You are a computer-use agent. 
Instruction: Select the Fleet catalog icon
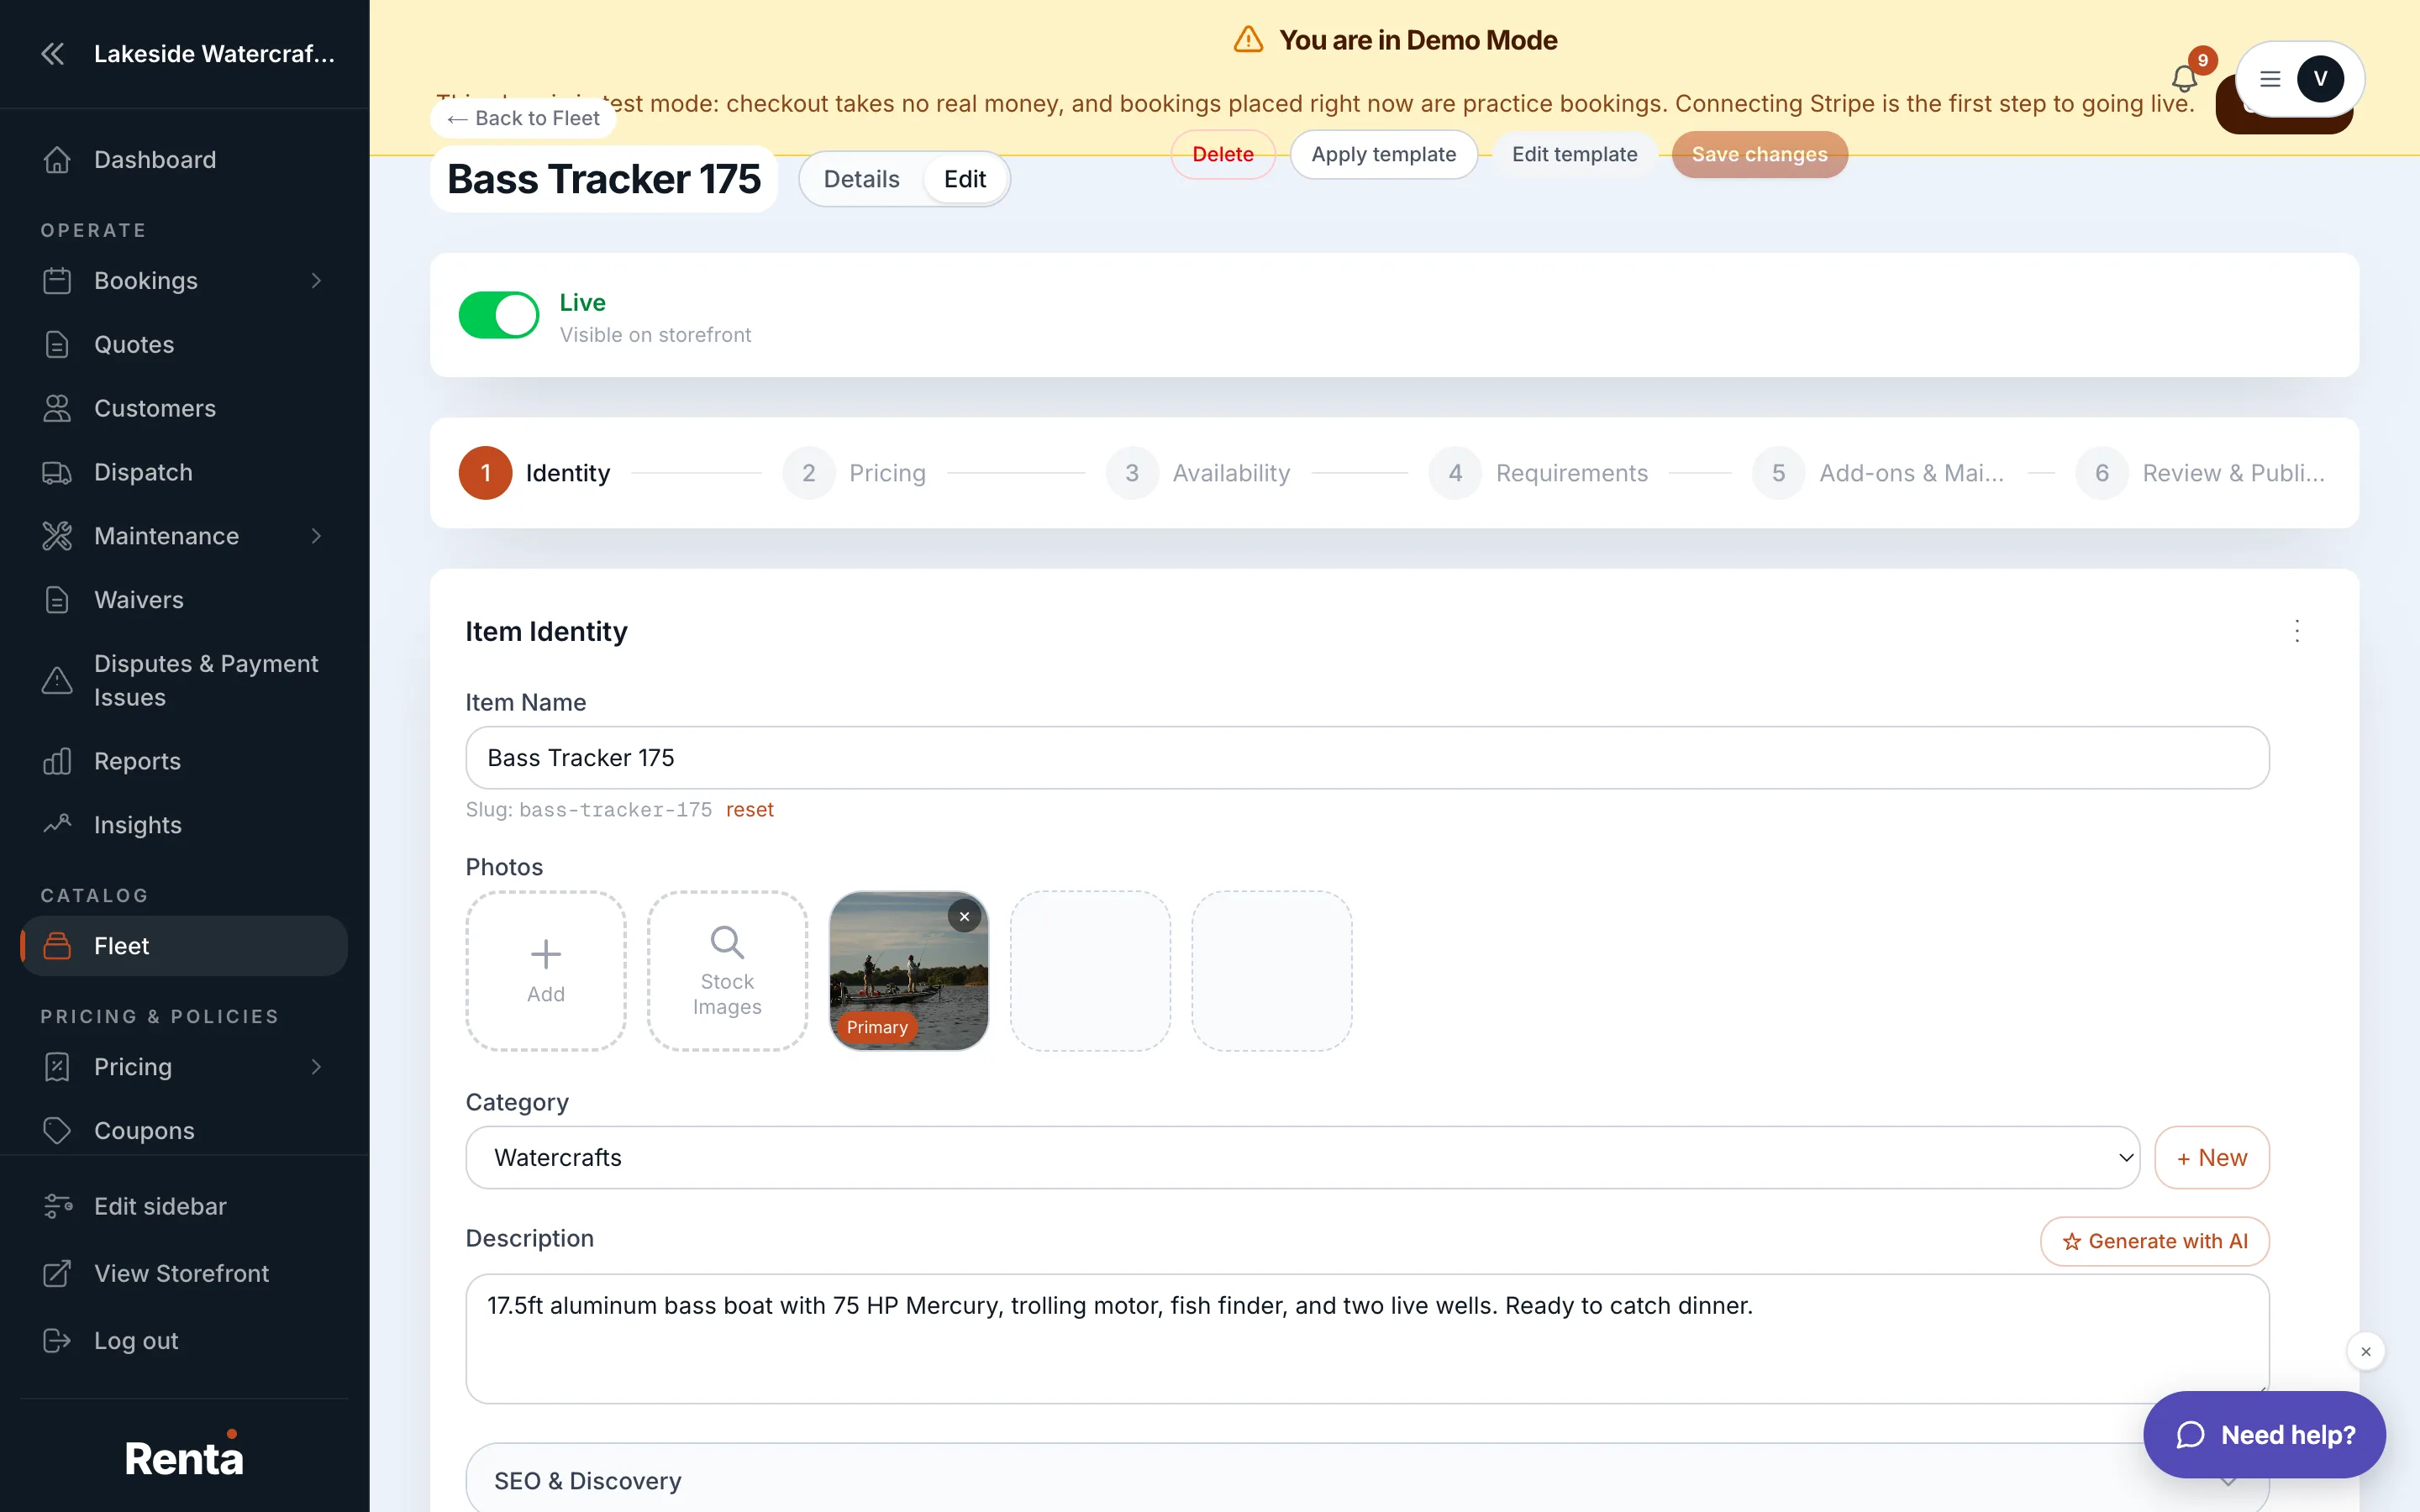click(x=57, y=946)
